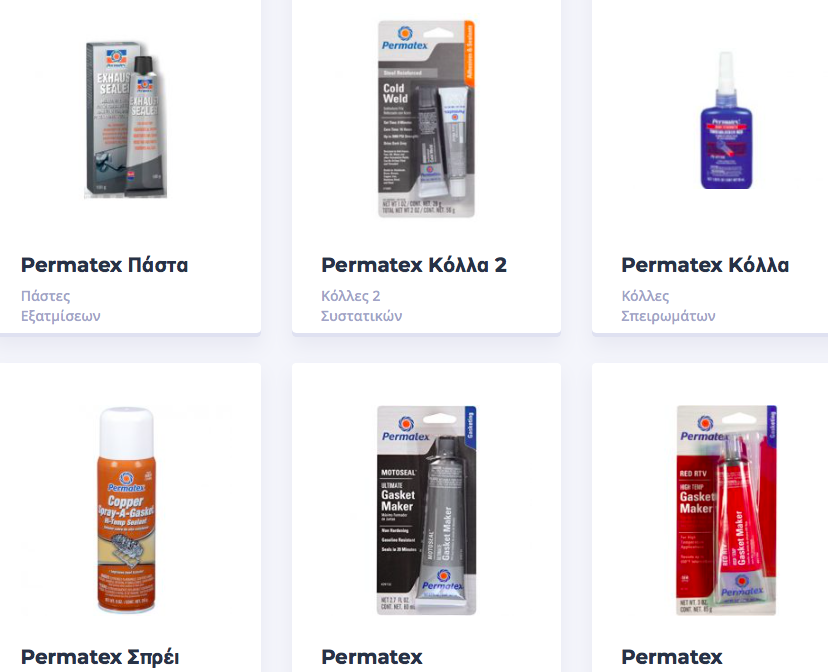Click the Permatex logo on the Cold Weld package

coord(404,38)
